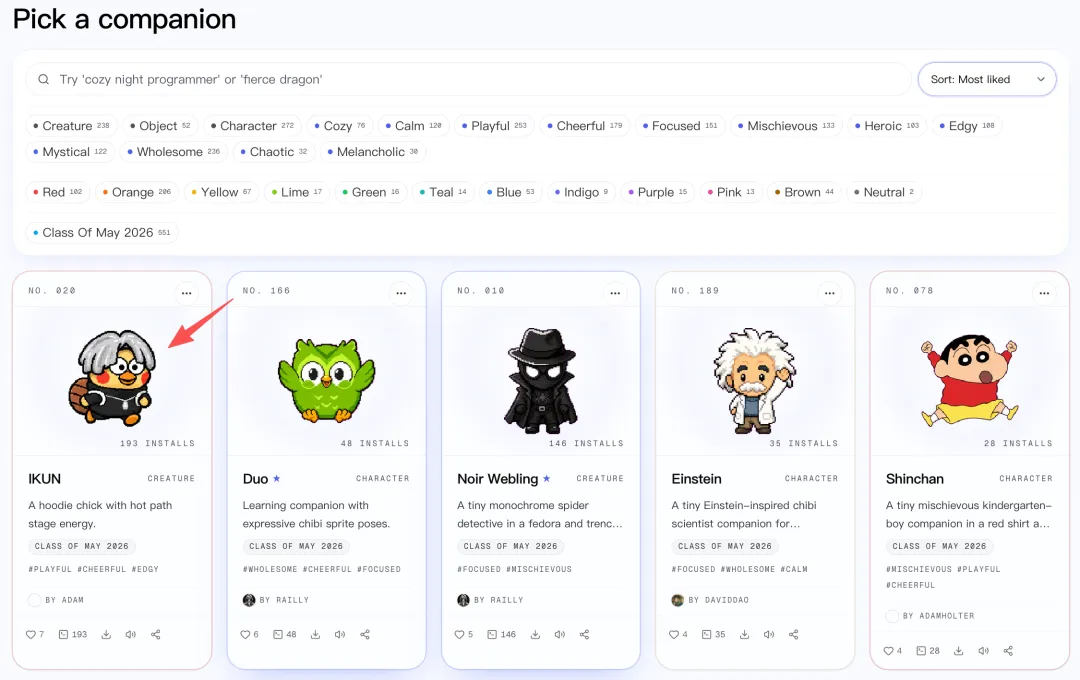Filter by the Mystical mood tag
Viewport: 1080px width, 680px height.
pos(70,152)
